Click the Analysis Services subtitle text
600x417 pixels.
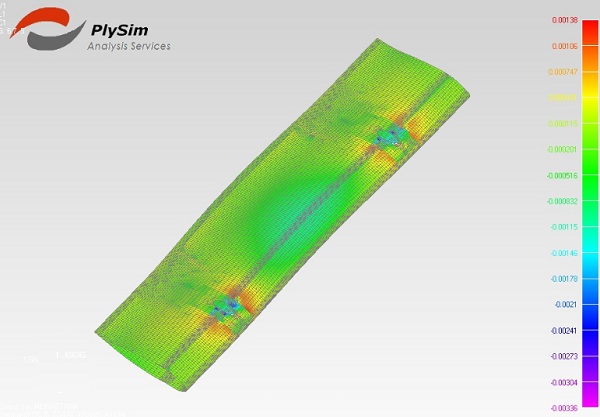coord(129,46)
